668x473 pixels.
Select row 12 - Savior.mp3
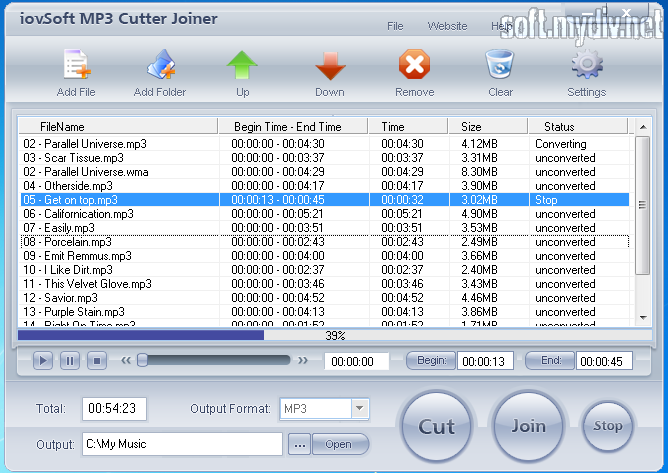(x=325, y=298)
